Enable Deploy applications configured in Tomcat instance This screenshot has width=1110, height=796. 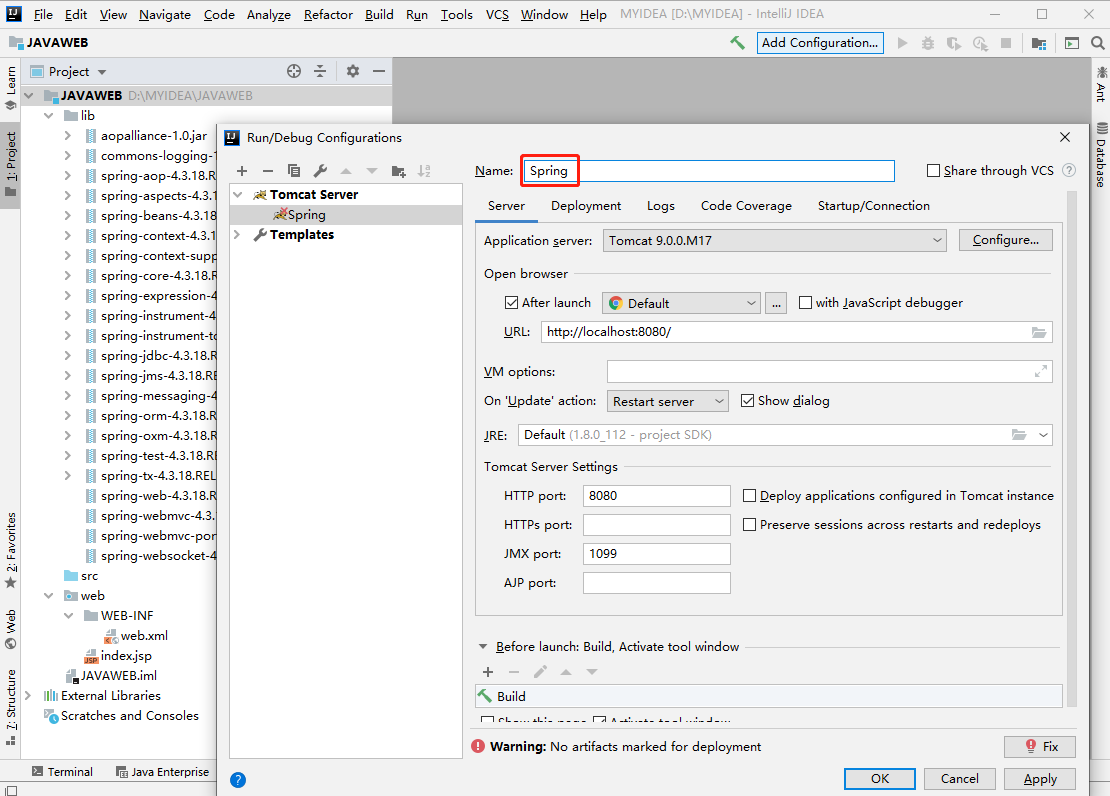click(749, 496)
